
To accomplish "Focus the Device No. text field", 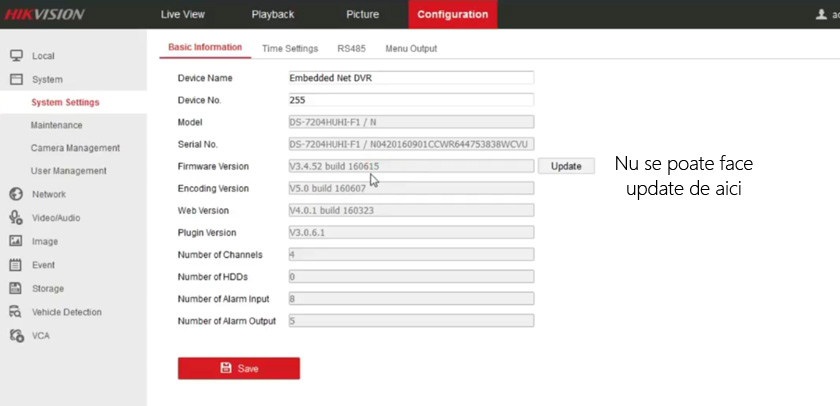I will tap(410, 100).
